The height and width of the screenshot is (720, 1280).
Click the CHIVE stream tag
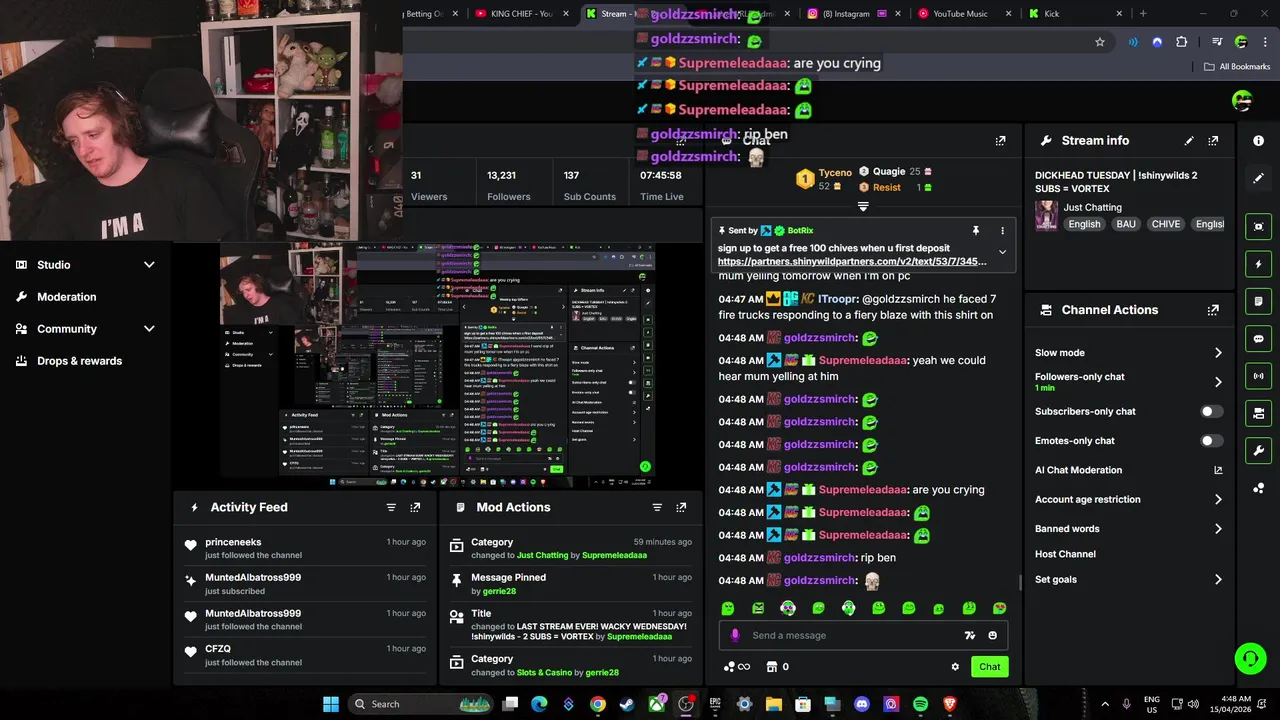pyautogui.click(x=1166, y=224)
